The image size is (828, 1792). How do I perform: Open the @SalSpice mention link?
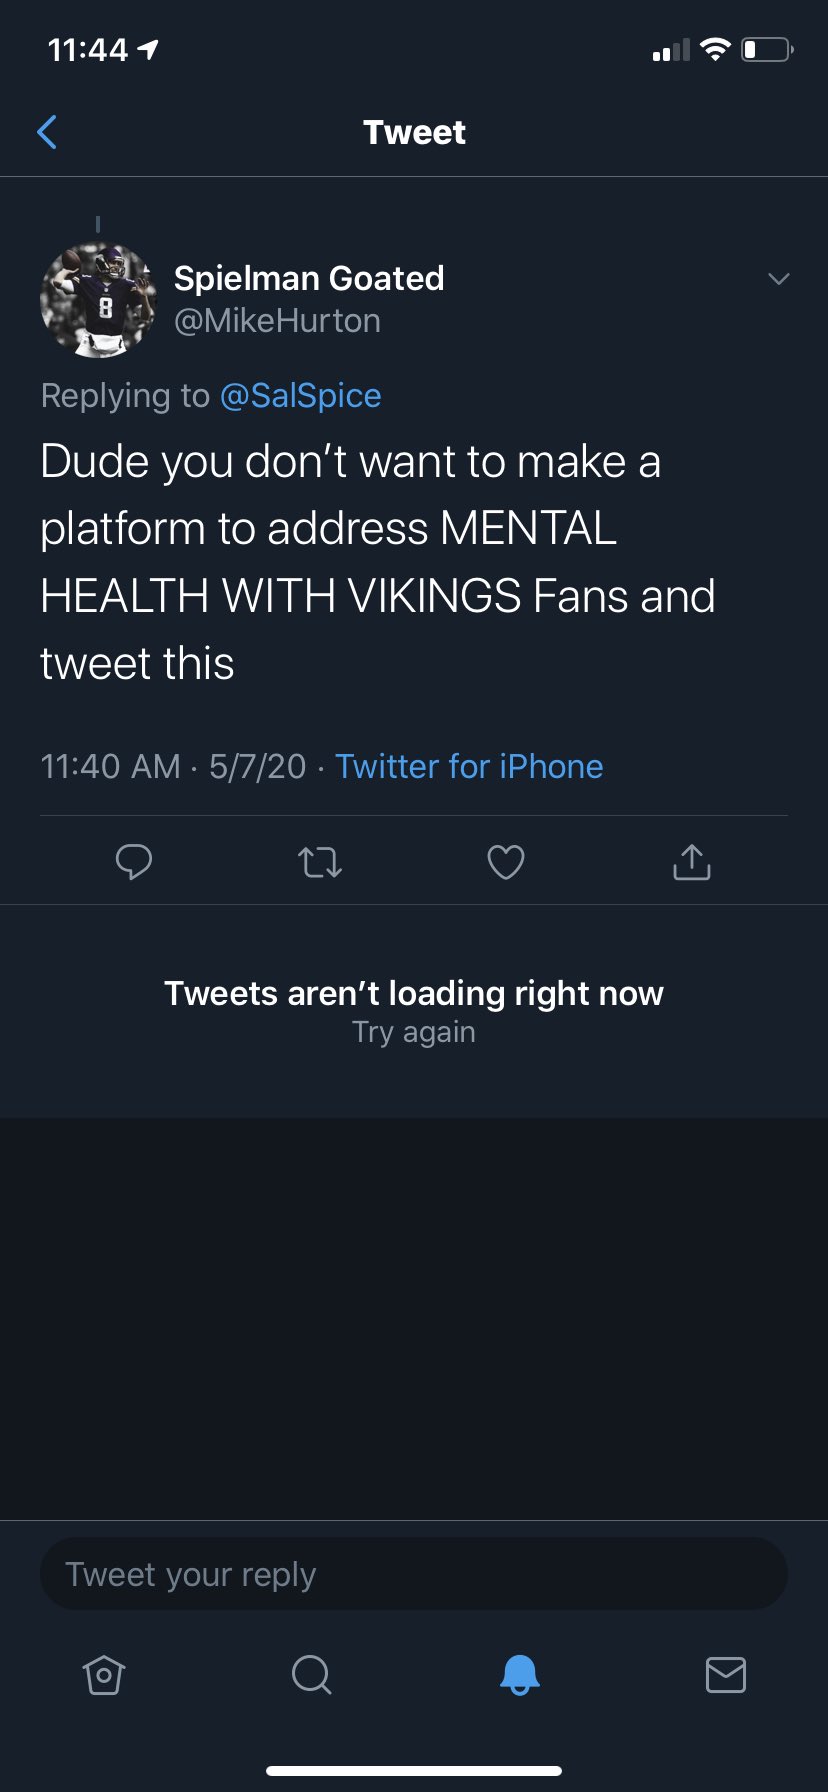[x=300, y=396]
